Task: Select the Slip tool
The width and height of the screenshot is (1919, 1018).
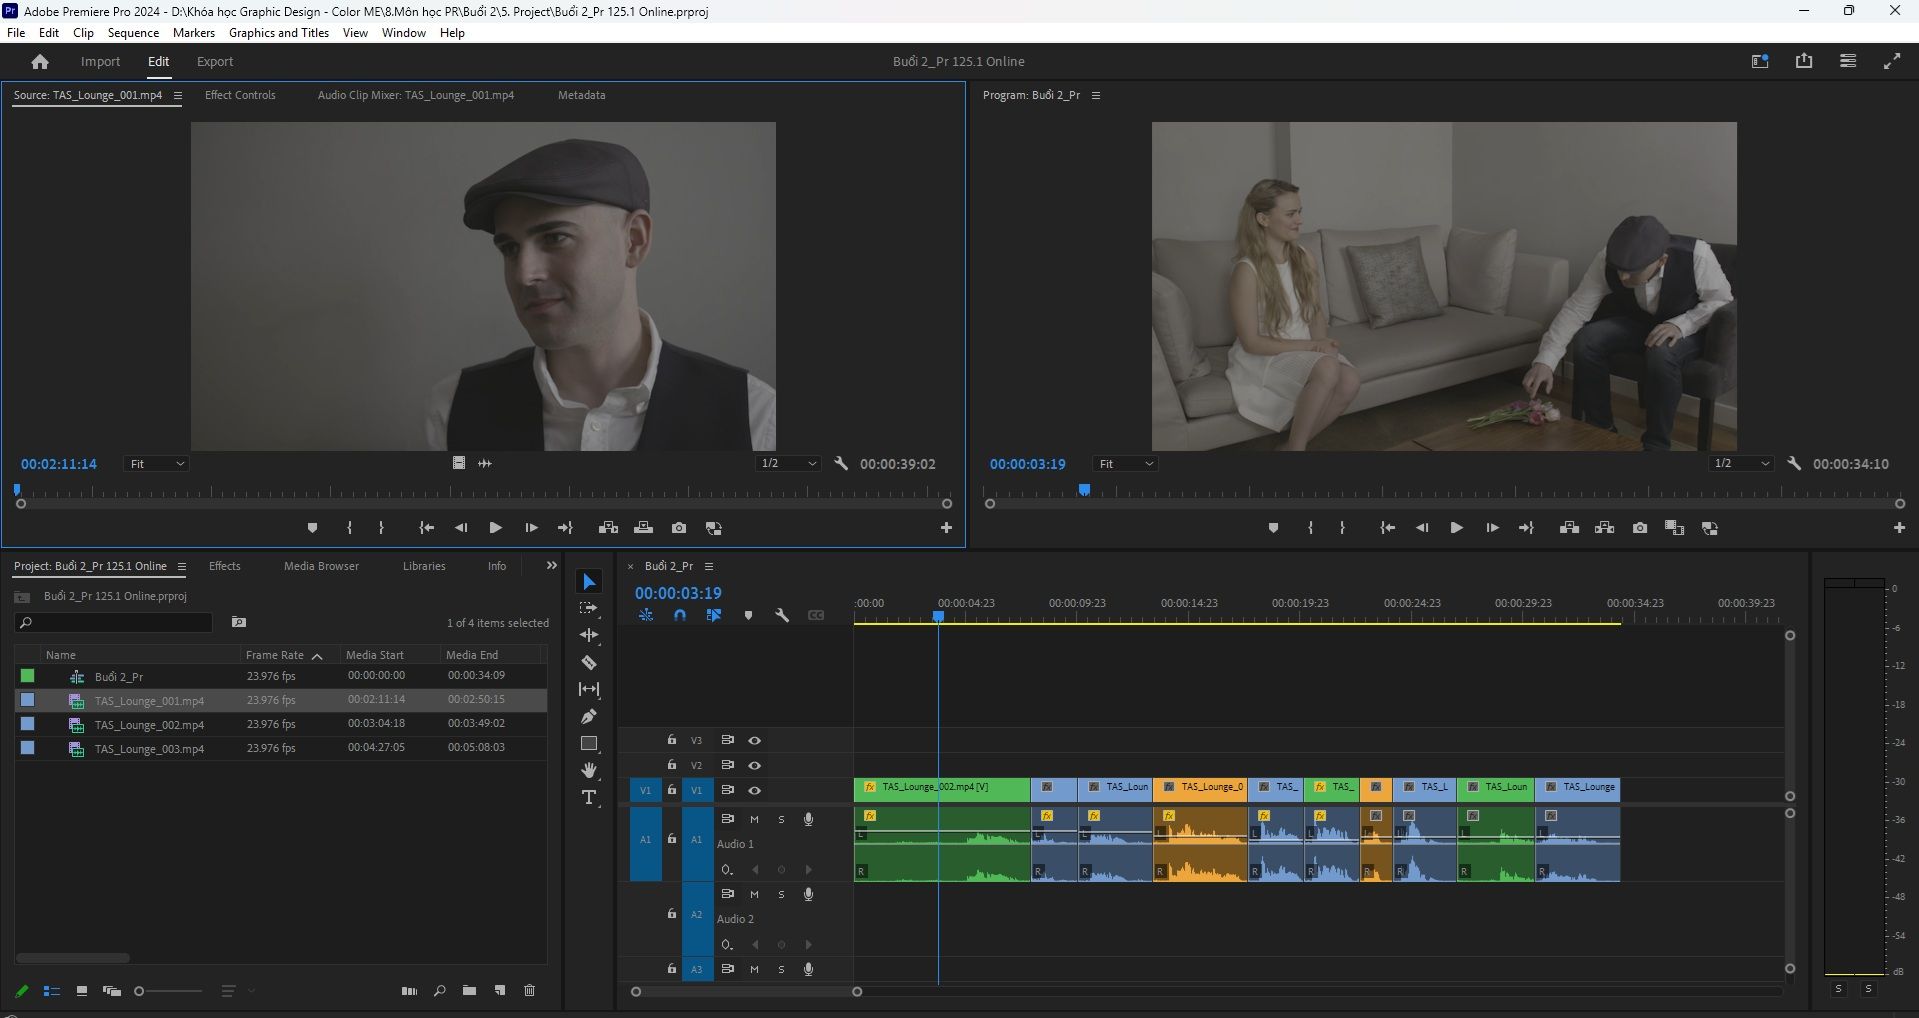Action: [589, 689]
